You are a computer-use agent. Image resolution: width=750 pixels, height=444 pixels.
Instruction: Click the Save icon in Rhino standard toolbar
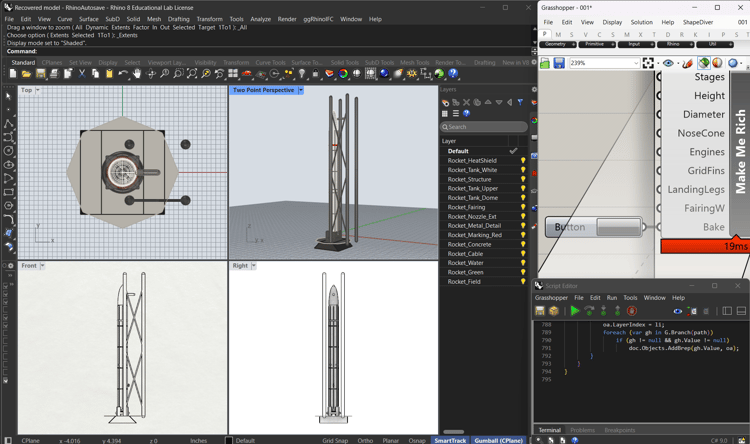click(x=41, y=74)
